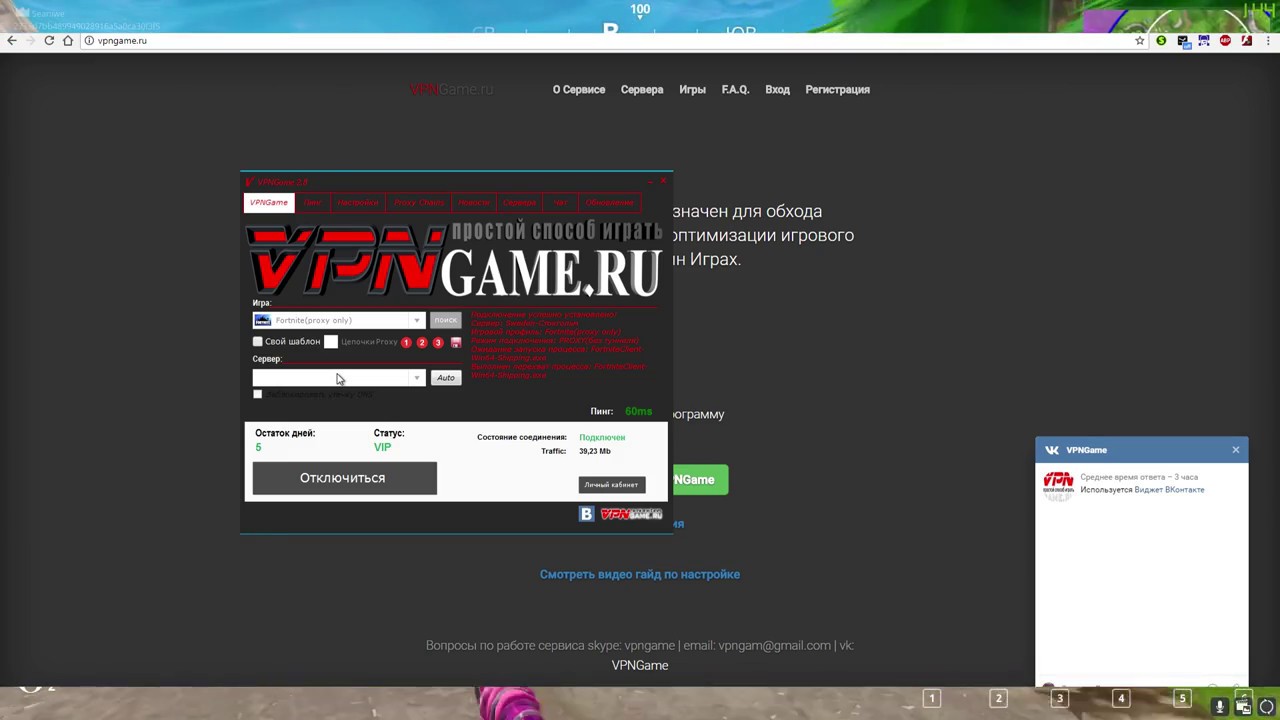The image size is (1280, 720).
Task: Click the red ABP adblock extension icon
Action: (1225, 41)
